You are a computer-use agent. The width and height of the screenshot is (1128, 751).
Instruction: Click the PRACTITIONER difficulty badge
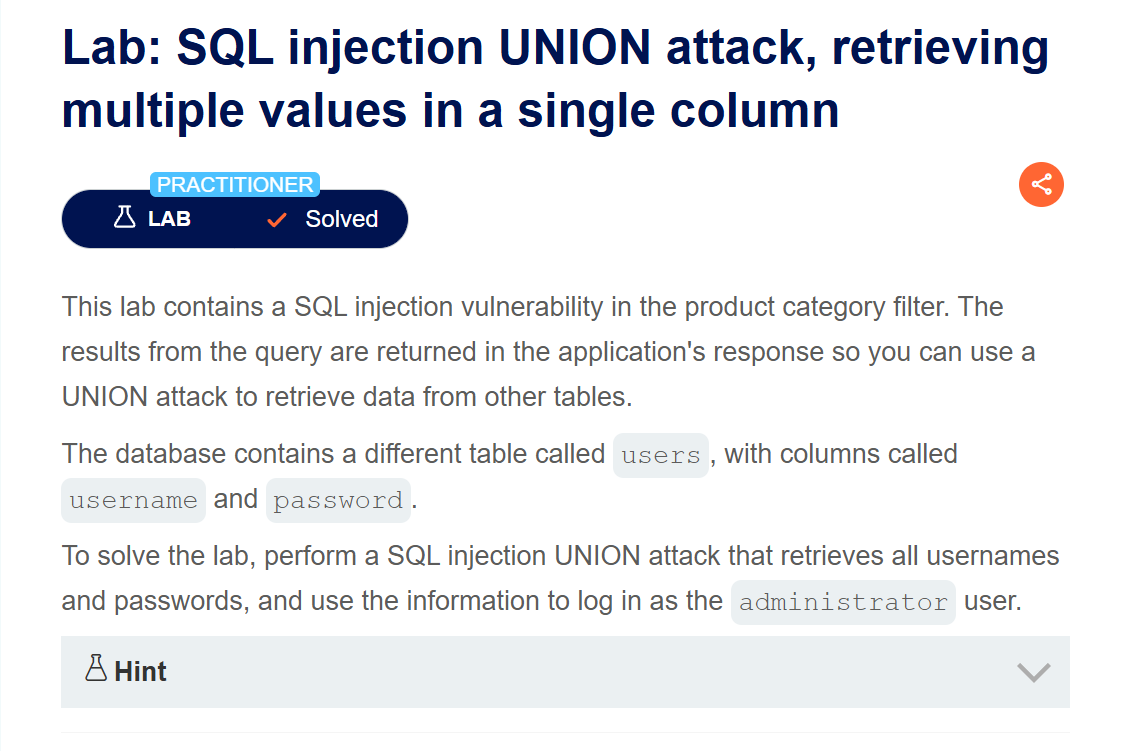[x=235, y=185]
